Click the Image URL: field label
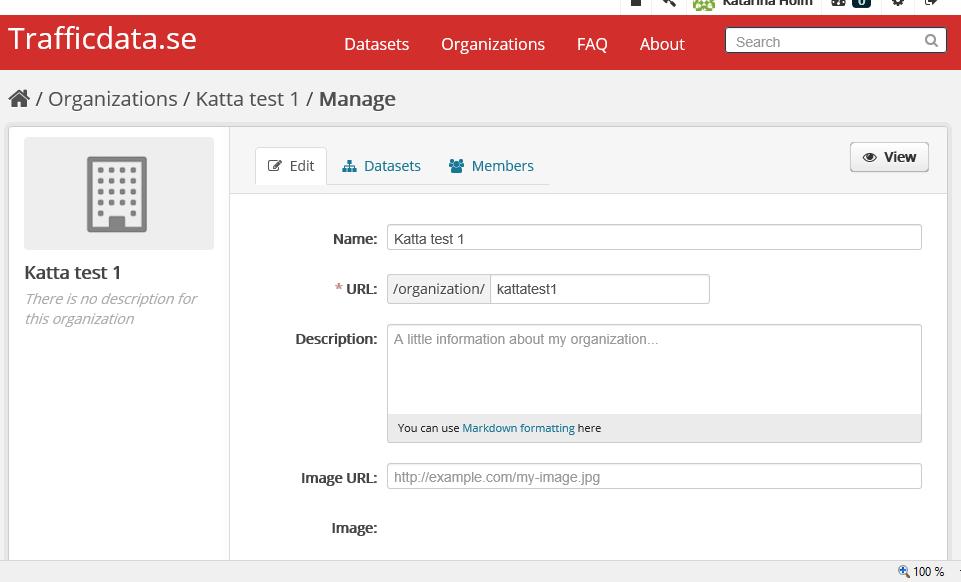The width and height of the screenshot is (961, 582). (x=339, y=478)
